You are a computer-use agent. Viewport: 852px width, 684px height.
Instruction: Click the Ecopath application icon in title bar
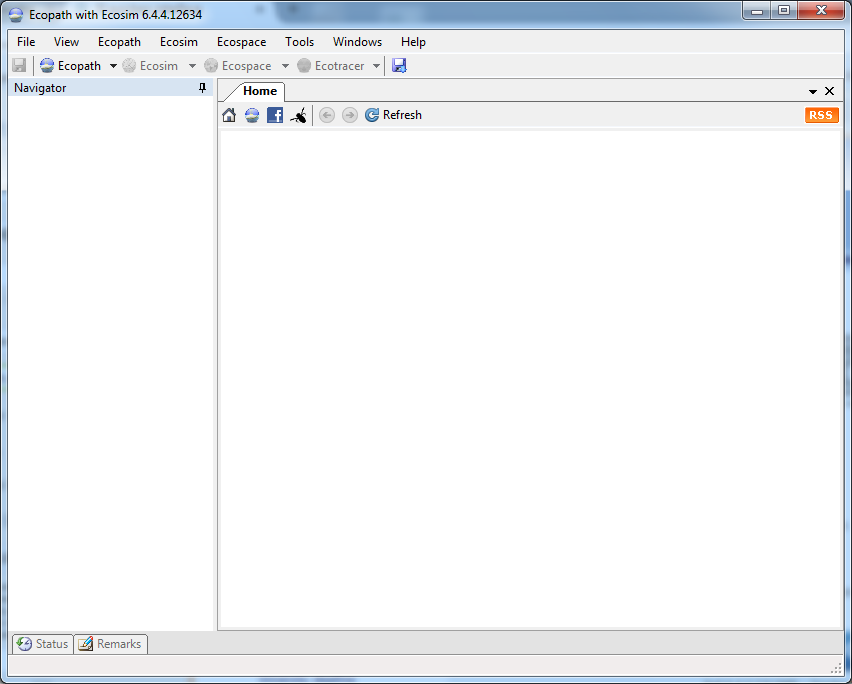coord(16,15)
